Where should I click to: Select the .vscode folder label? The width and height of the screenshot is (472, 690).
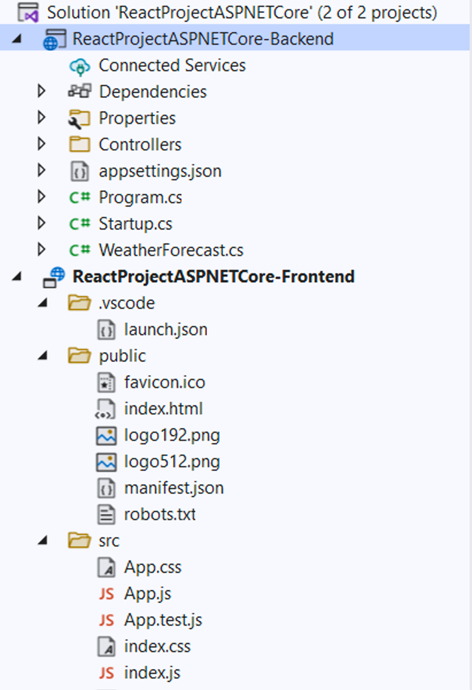coord(127,303)
